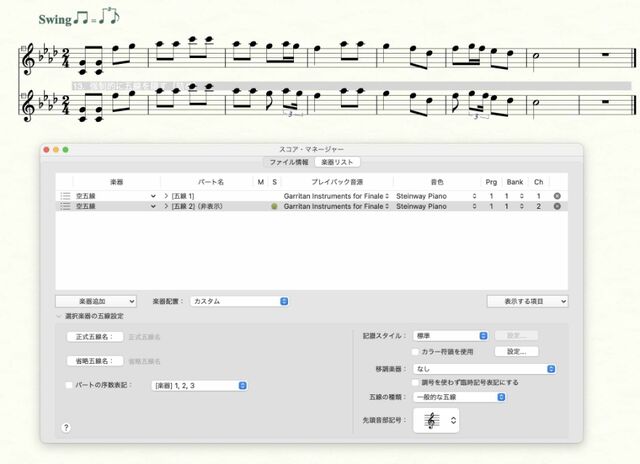Viewport: 640px width, 464px height.
Task: Click the Bank column header
Action: coord(515,182)
